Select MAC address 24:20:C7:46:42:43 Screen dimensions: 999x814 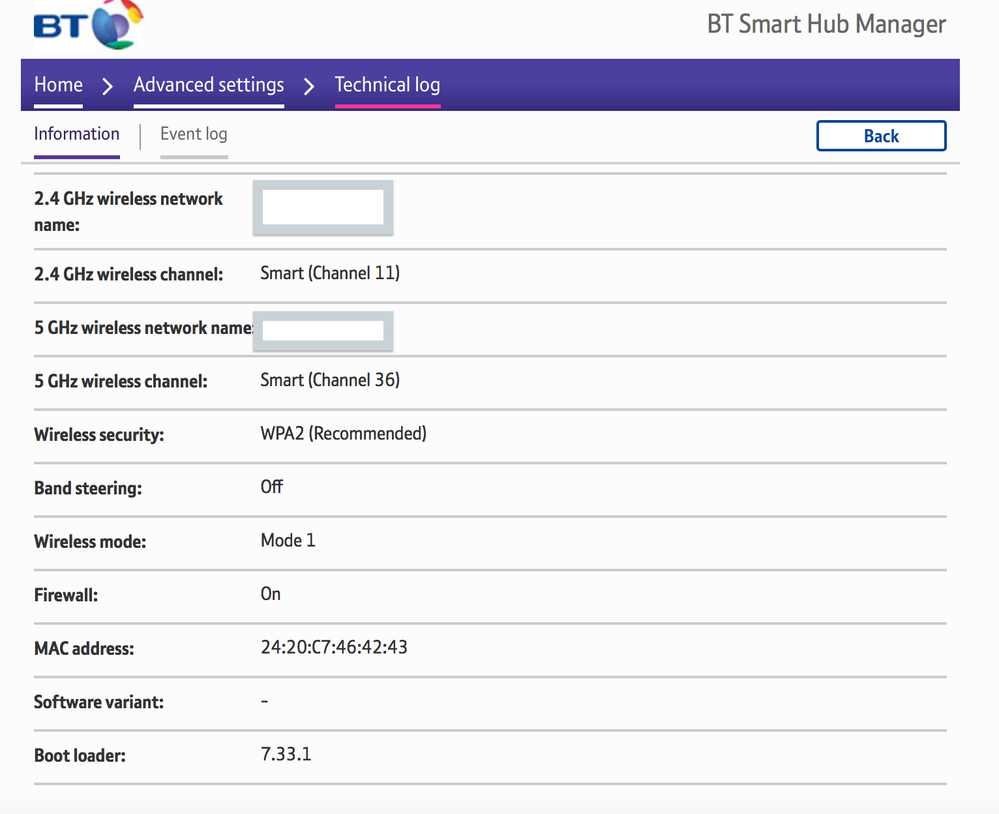[x=334, y=647]
